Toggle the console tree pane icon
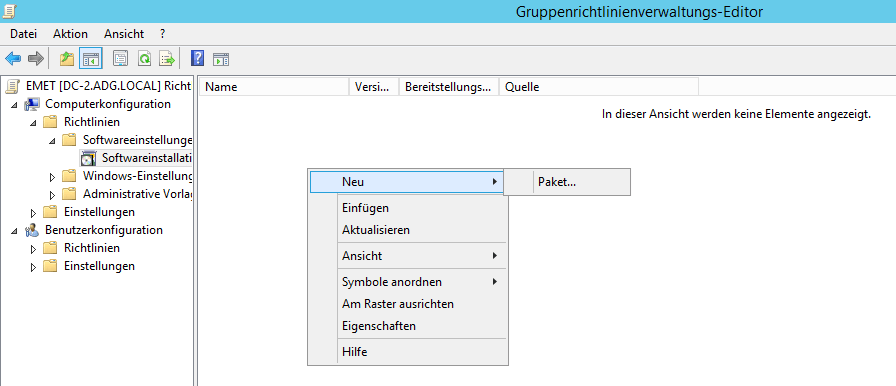 tap(91, 58)
